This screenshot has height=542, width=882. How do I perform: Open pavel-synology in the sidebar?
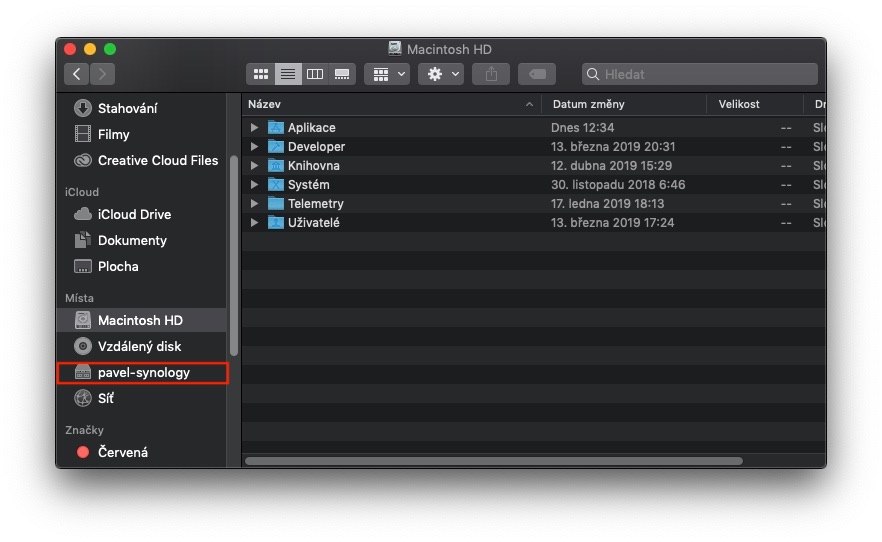(x=143, y=373)
